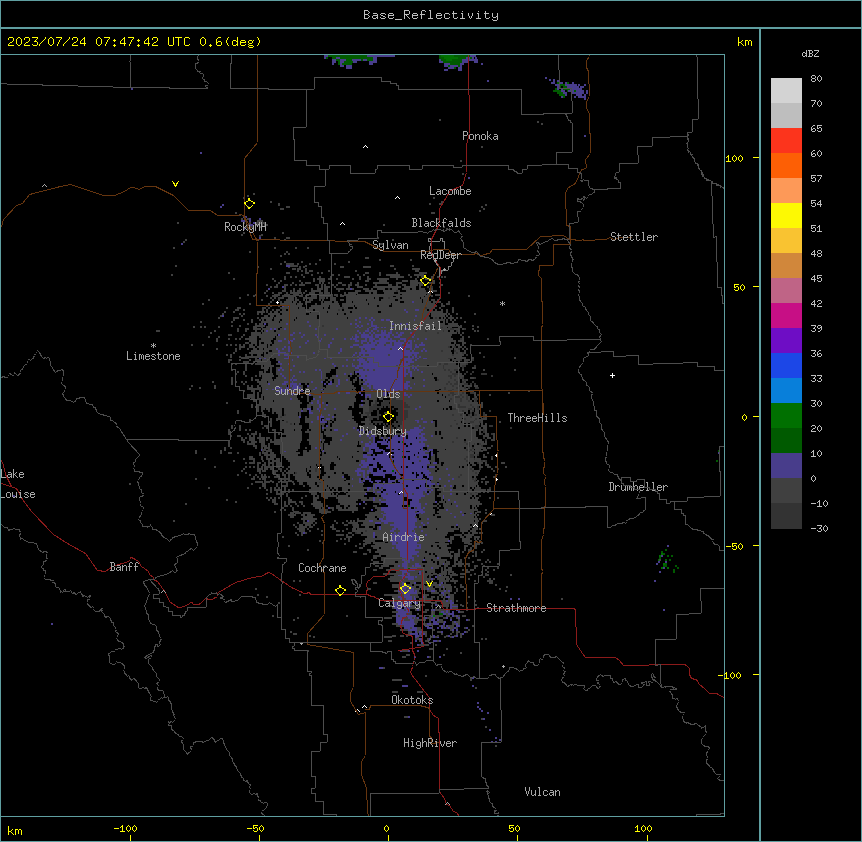Screen dimensions: 862x842
Task: Click the Okotoks town label
Action: 412,700
